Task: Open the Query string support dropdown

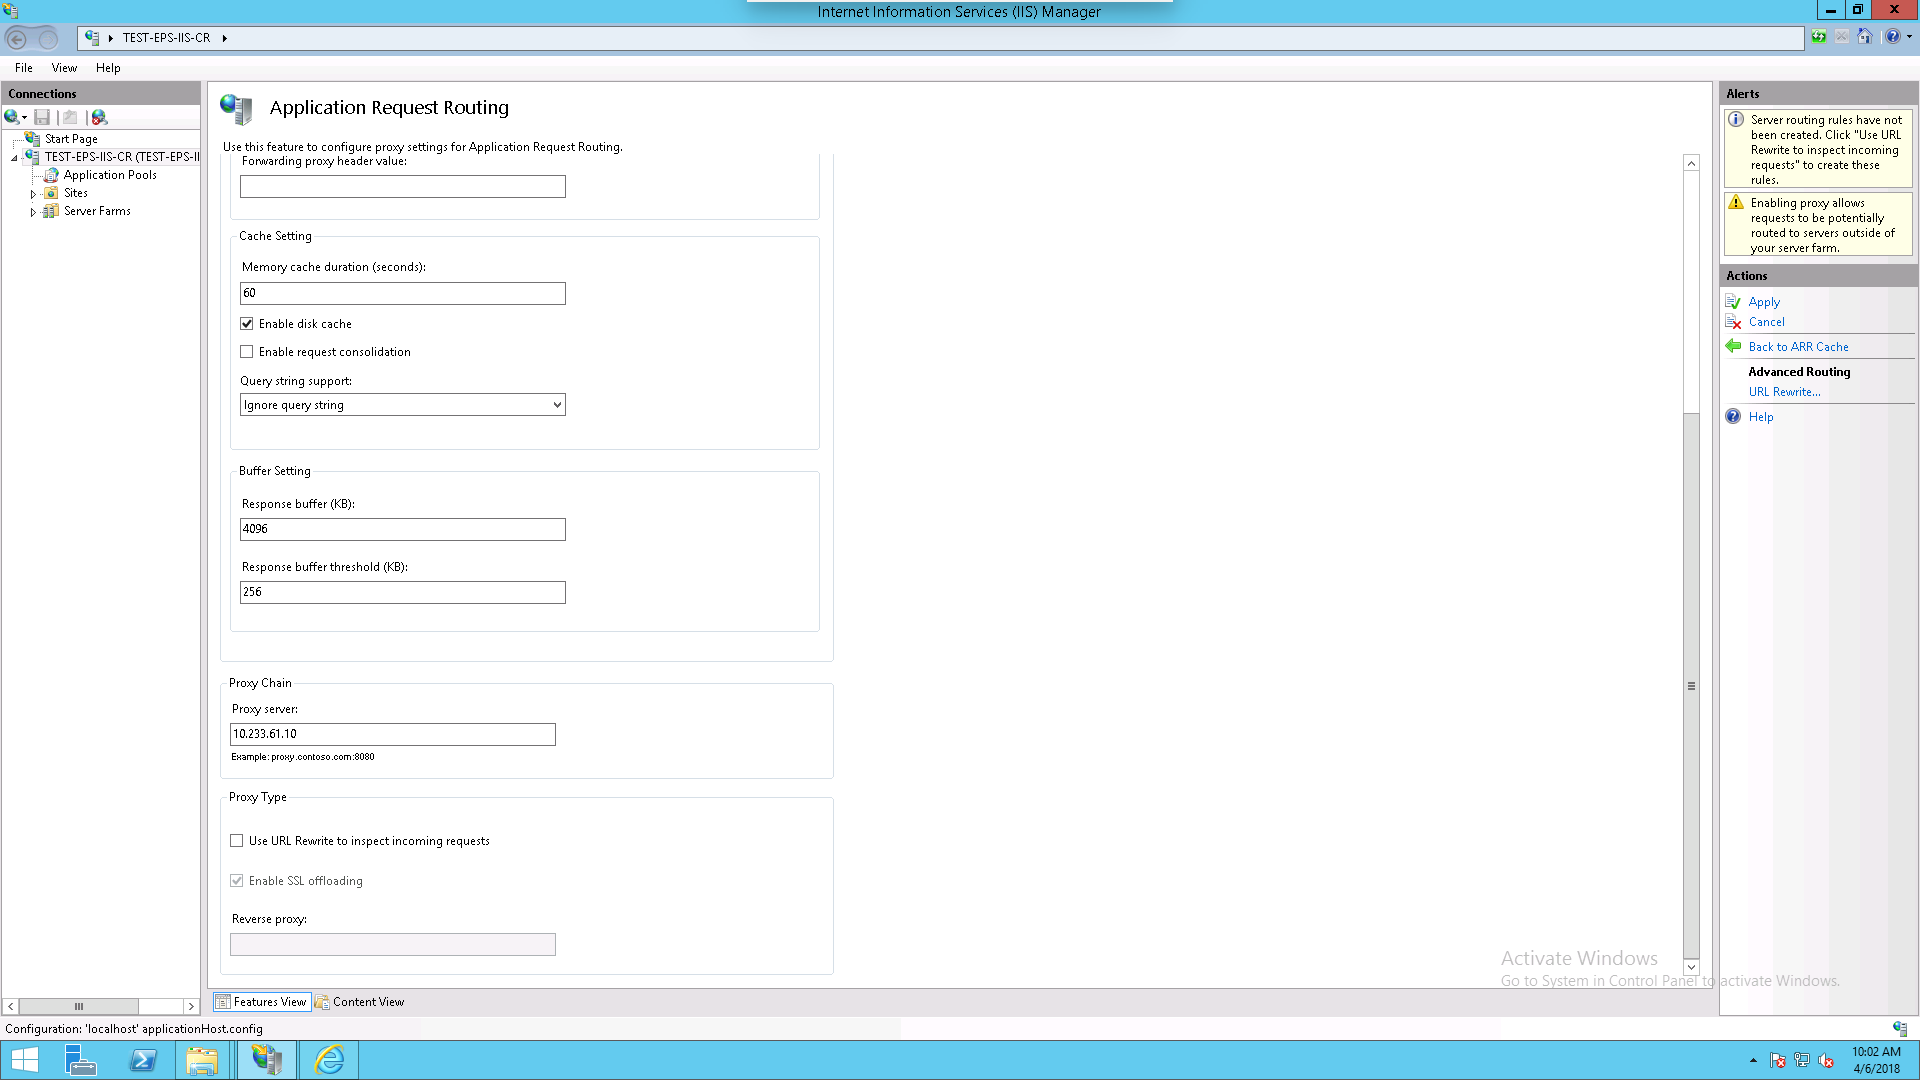Action: coord(403,405)
